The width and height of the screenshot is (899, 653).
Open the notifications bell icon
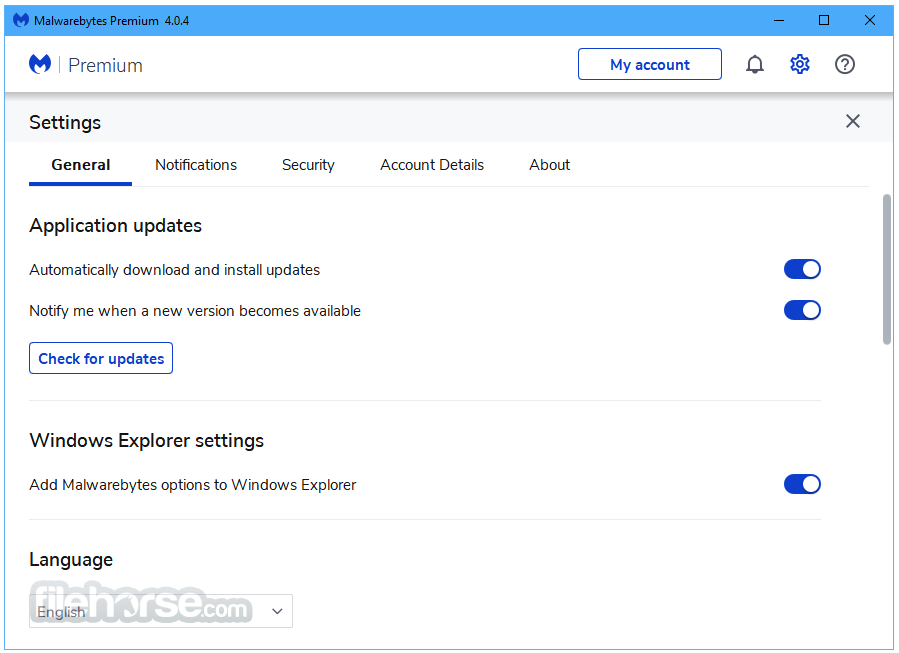coord(755,64)
